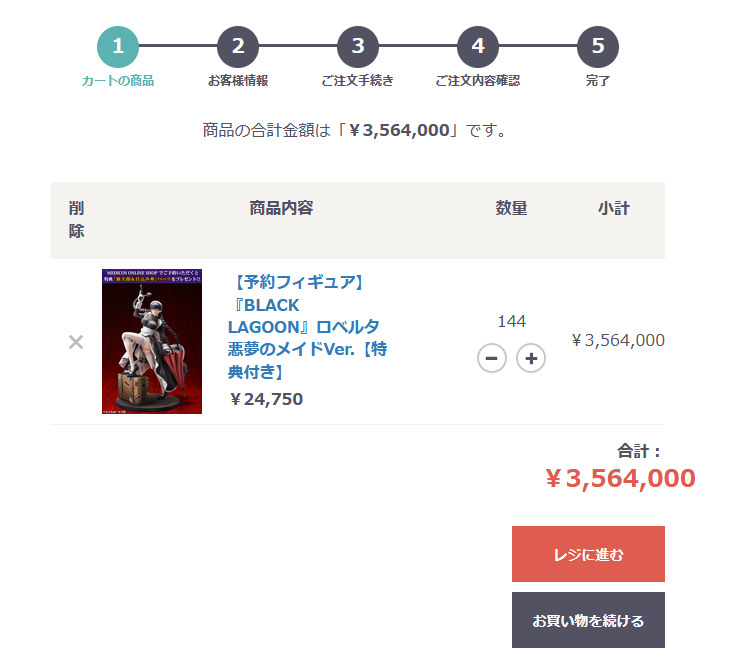Select the 完了 step label

click(x=597, y=81)
